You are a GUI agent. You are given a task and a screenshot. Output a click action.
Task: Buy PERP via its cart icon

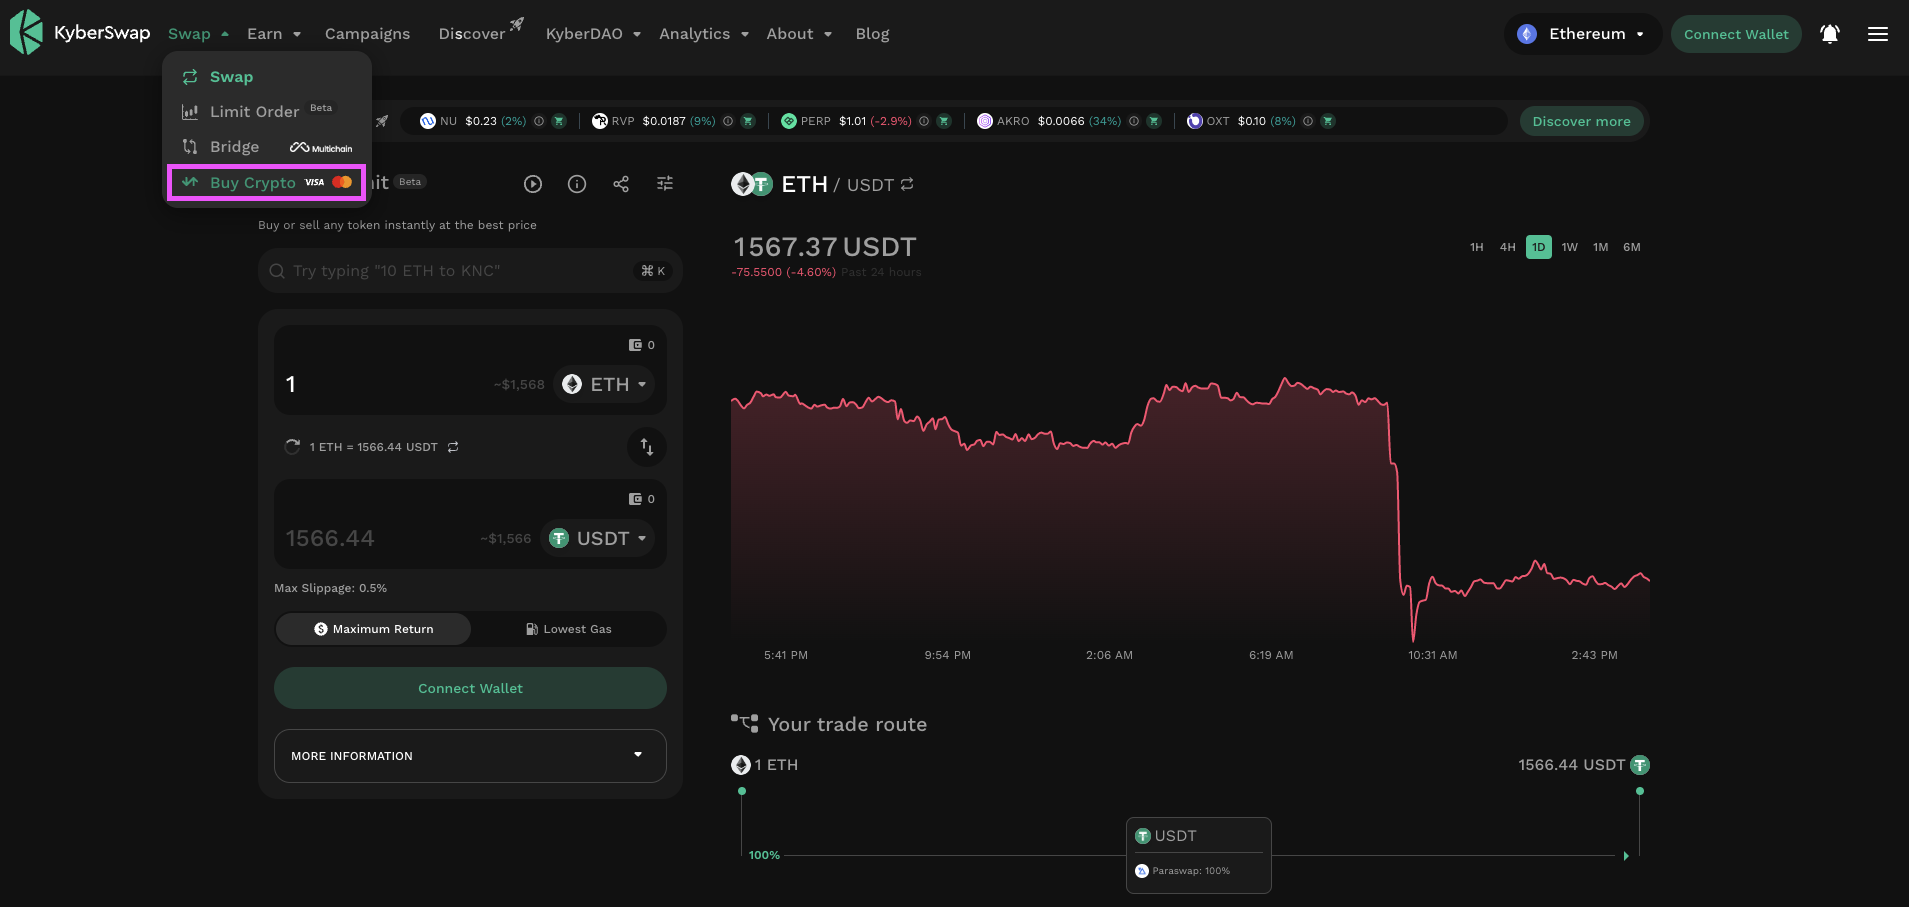point(943,121)
